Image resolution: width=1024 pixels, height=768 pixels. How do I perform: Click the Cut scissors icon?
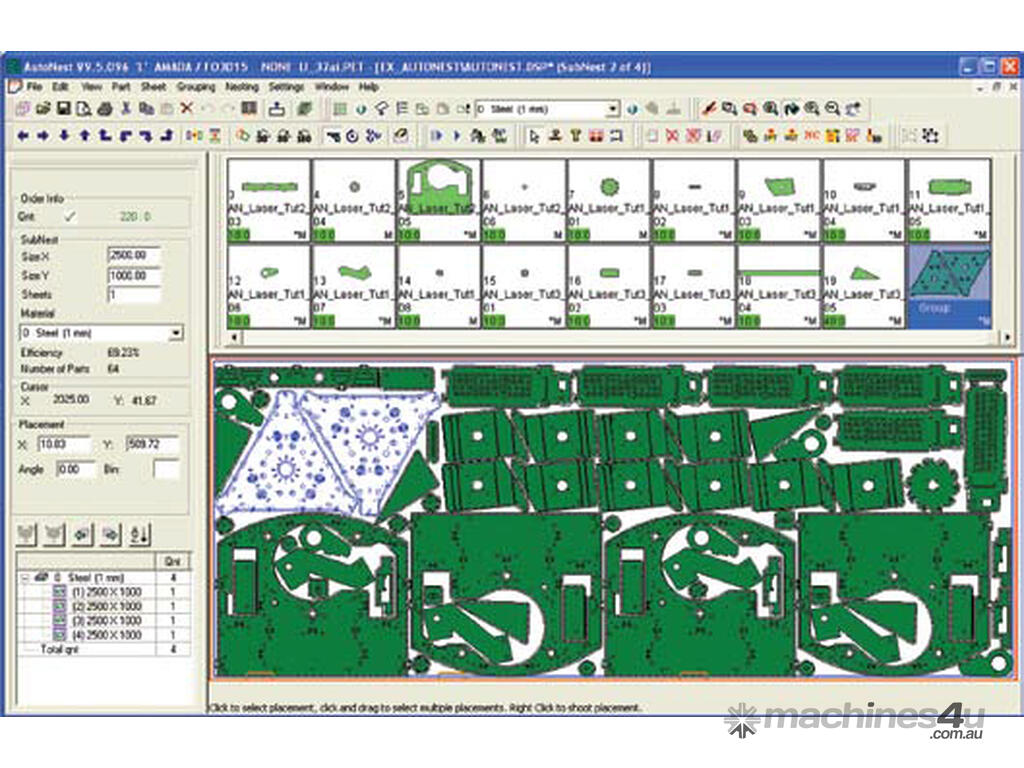tap(126, 109)
